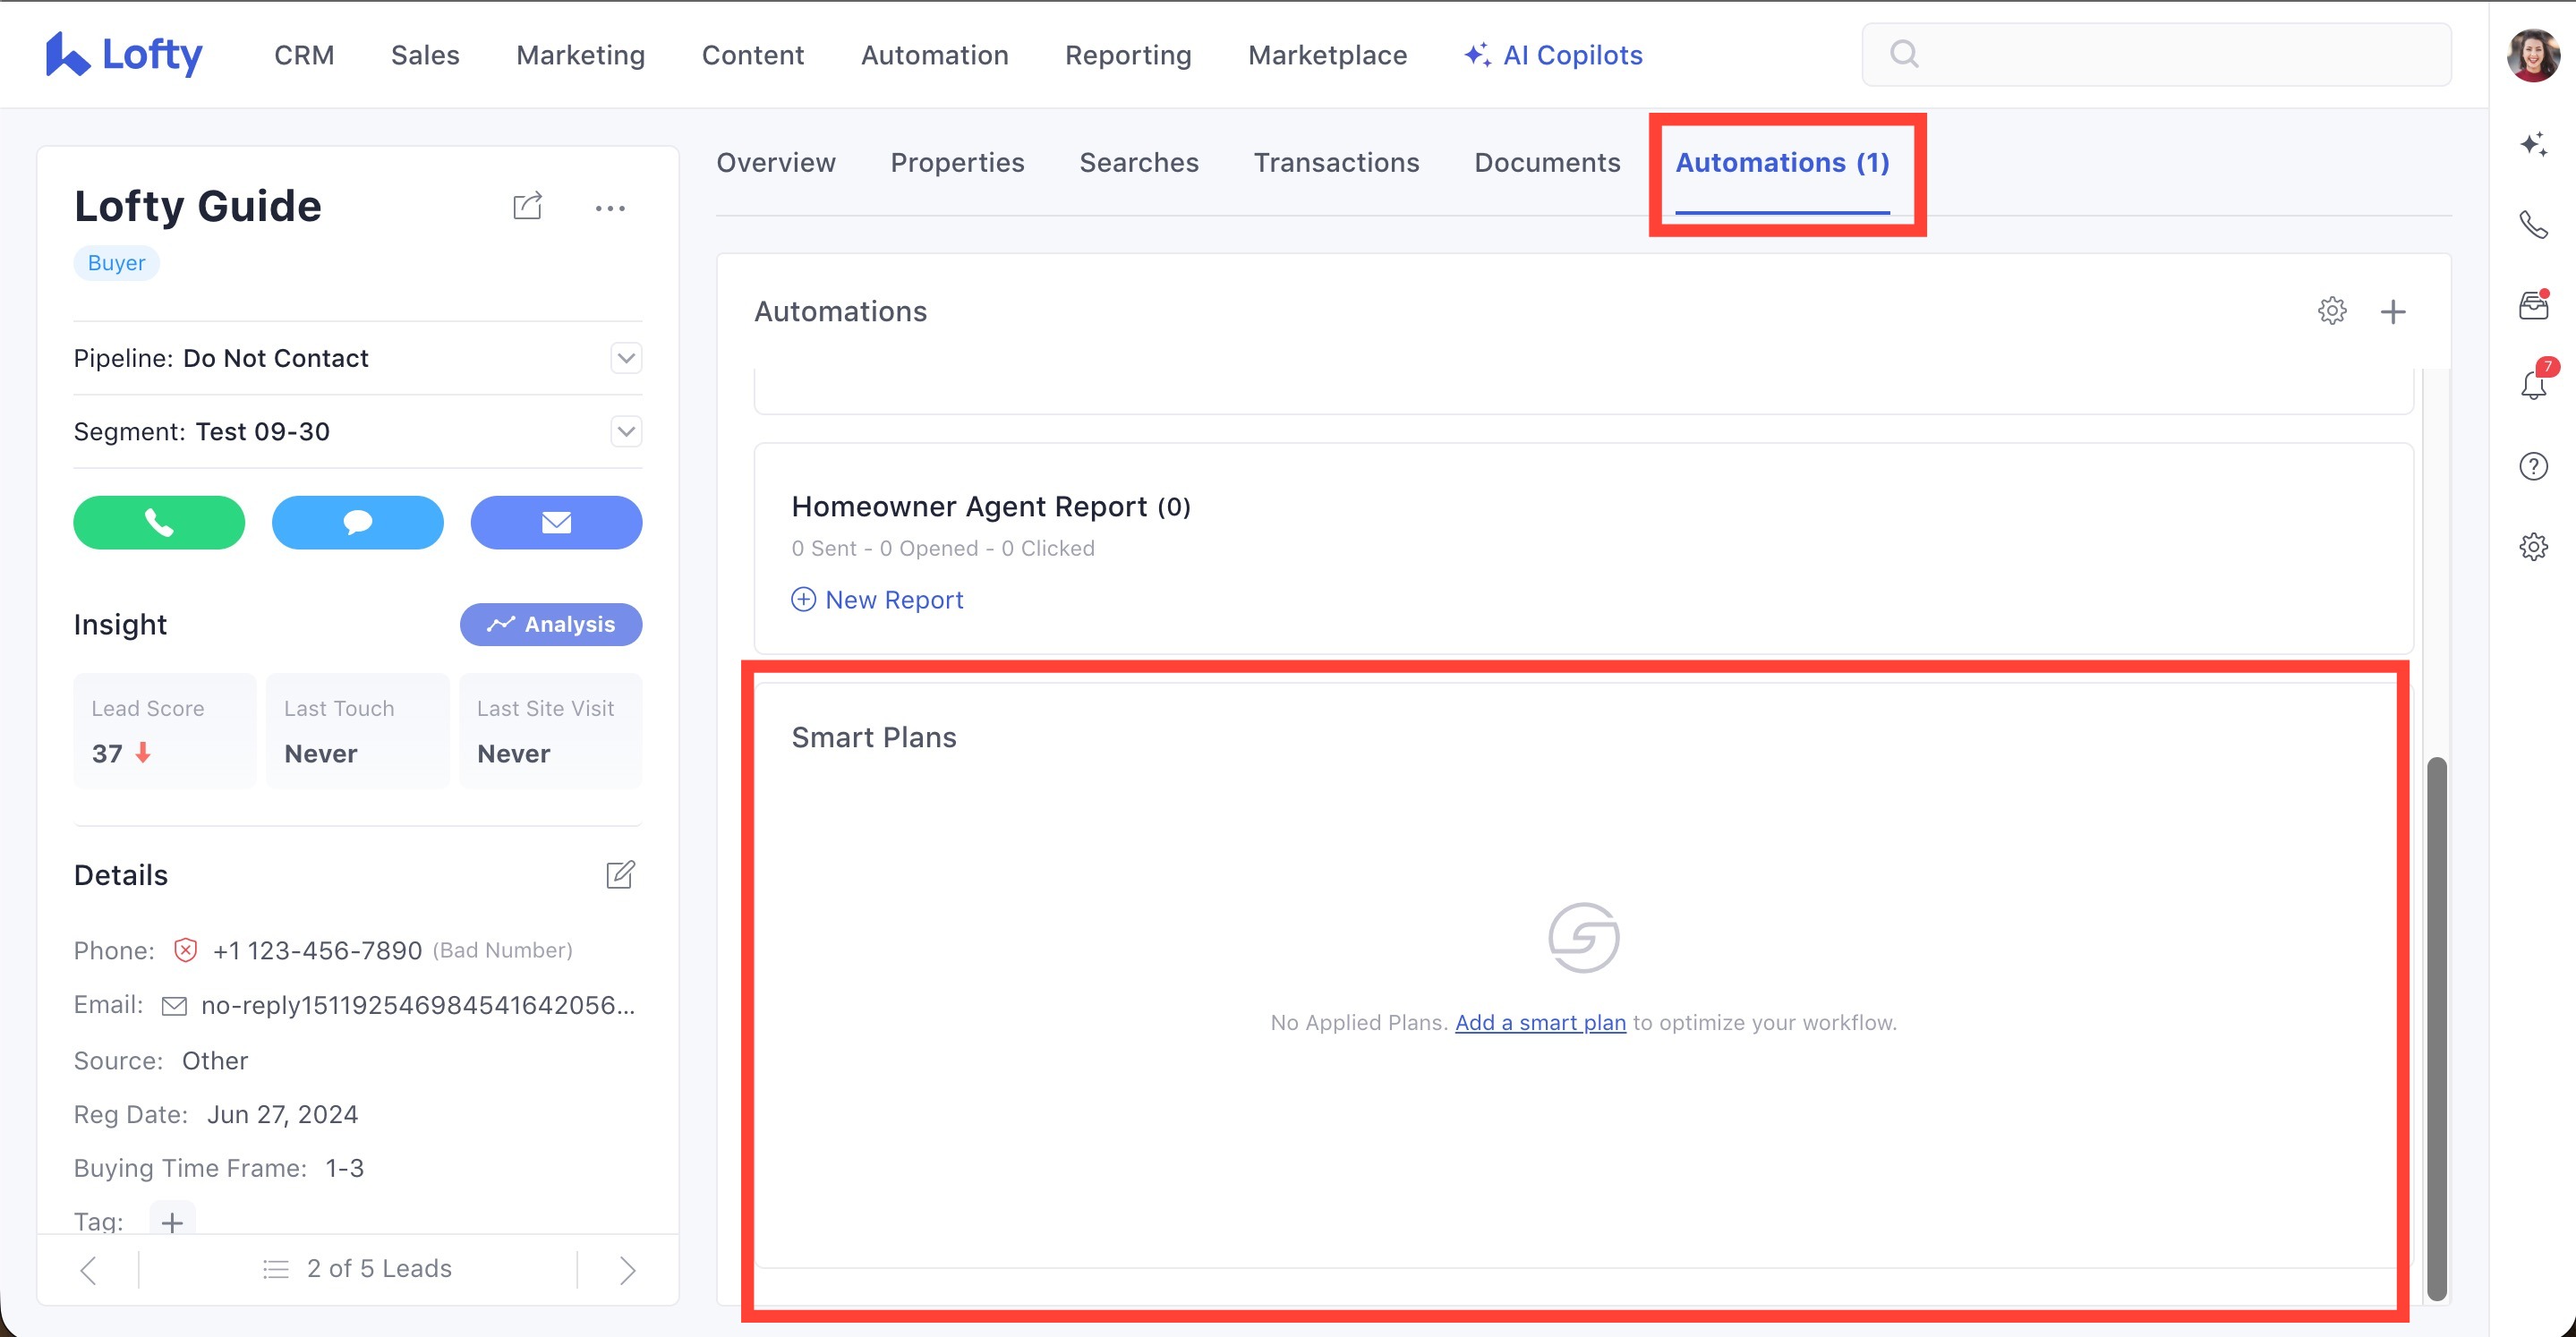
Task: Switch to the Transactions tab
Action: (1336, 162)
